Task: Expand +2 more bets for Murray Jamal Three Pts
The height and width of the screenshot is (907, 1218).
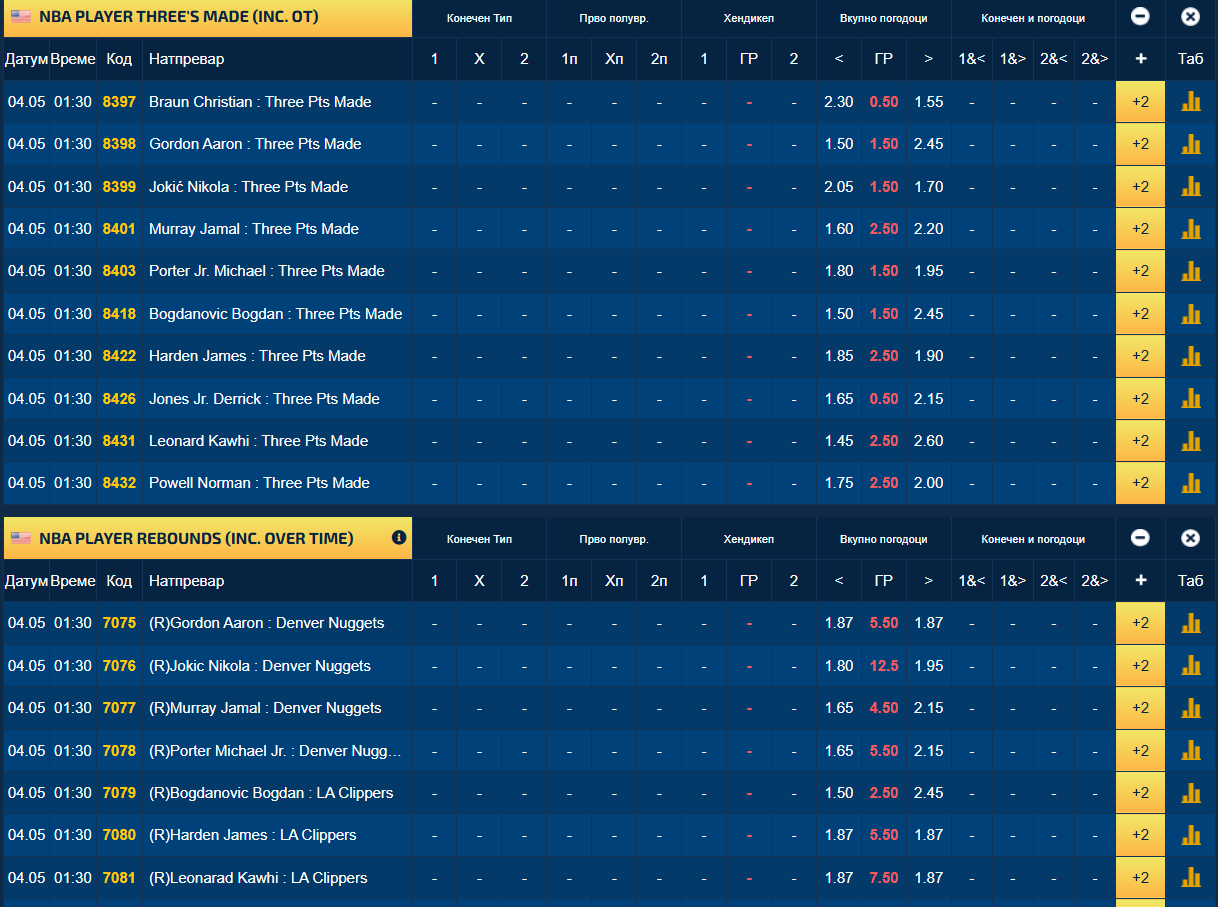Action: tap(1141, 229)
